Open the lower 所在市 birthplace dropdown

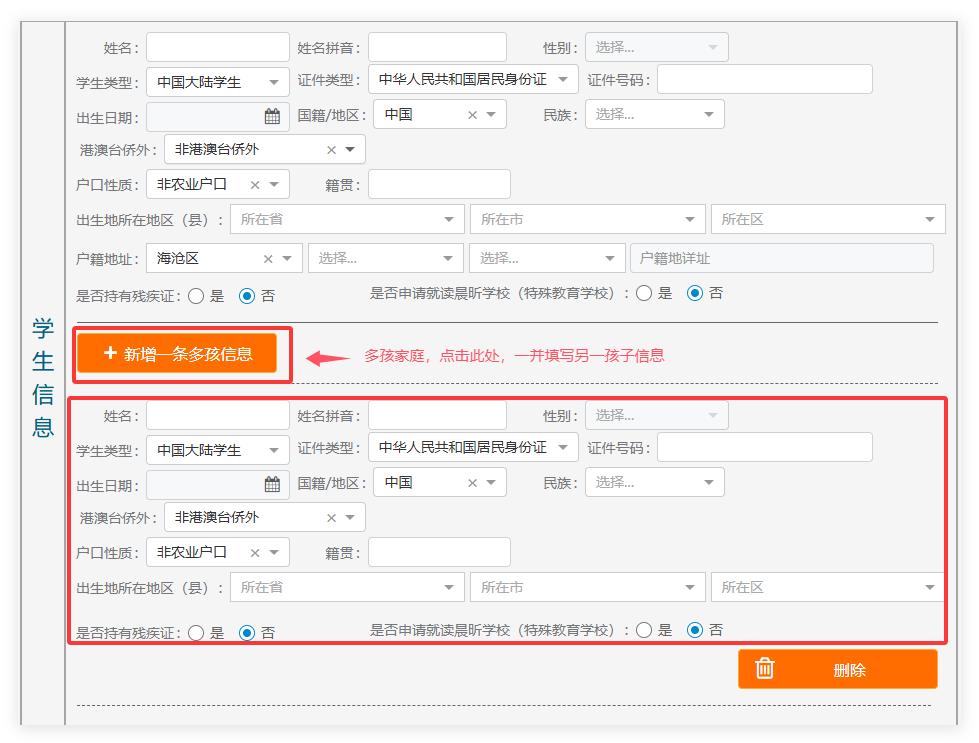coord(587,588)
